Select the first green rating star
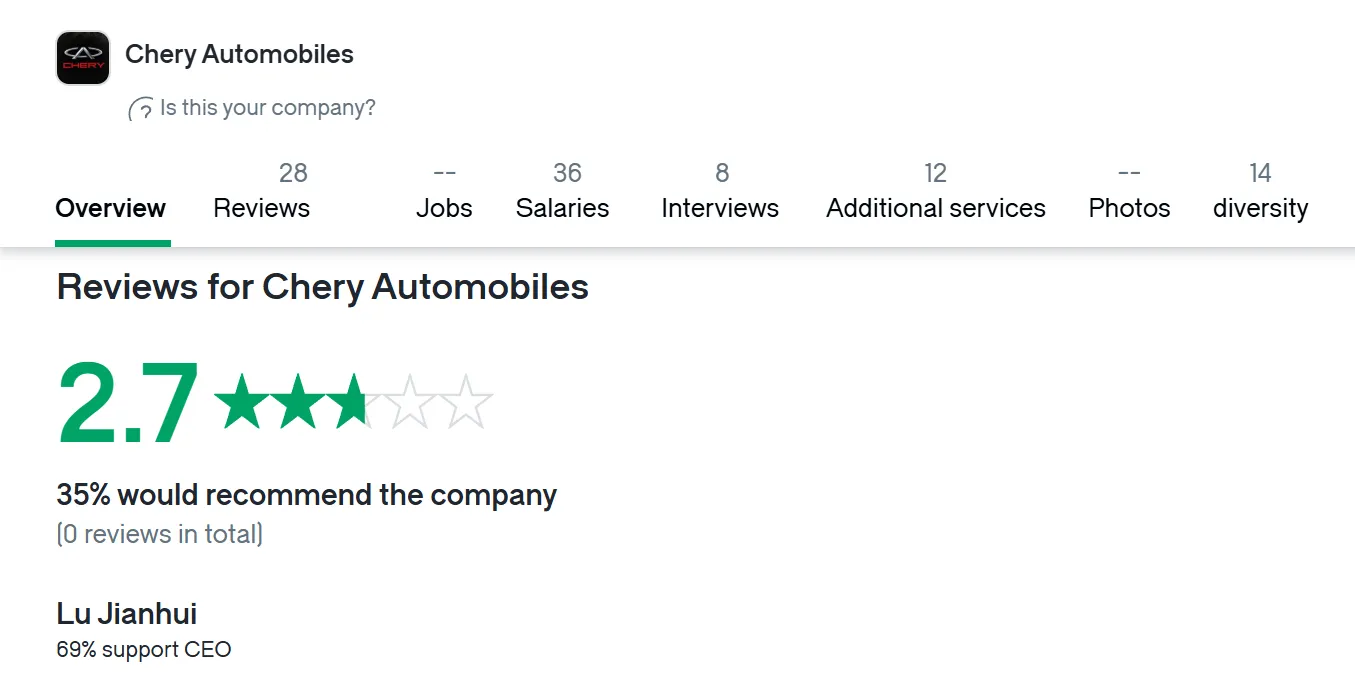Viewport: 1355px width, 696px height. tap(242, 401)
